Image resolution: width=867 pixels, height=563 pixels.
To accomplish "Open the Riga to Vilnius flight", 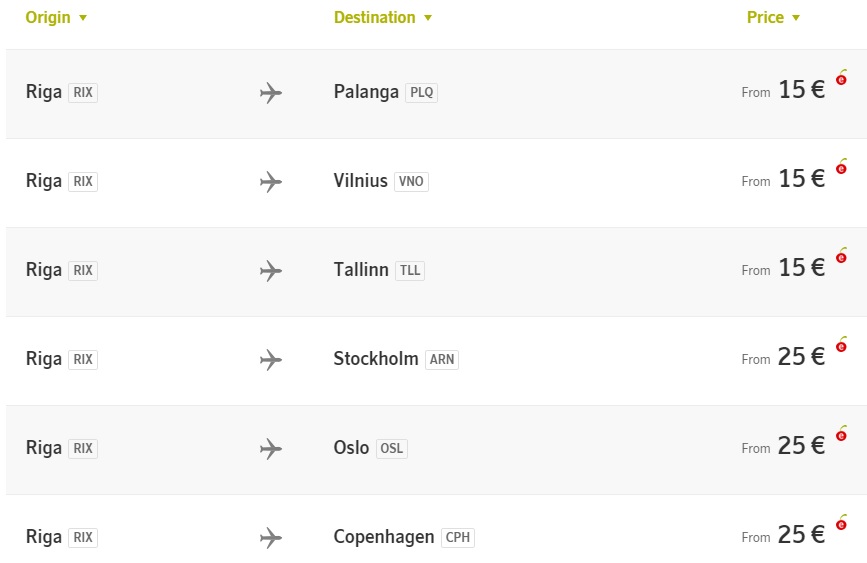I will [436, 183].
